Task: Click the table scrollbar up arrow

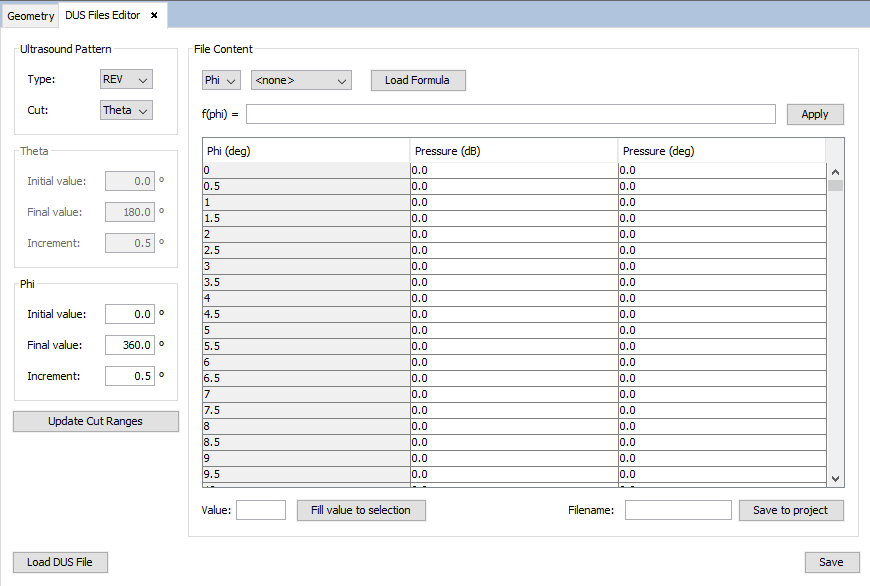Action: coord(835,171)
